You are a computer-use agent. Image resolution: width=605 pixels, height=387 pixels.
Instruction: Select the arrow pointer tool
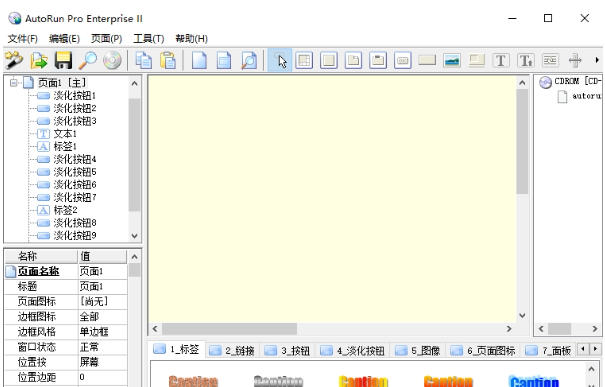tap(280, 61)
